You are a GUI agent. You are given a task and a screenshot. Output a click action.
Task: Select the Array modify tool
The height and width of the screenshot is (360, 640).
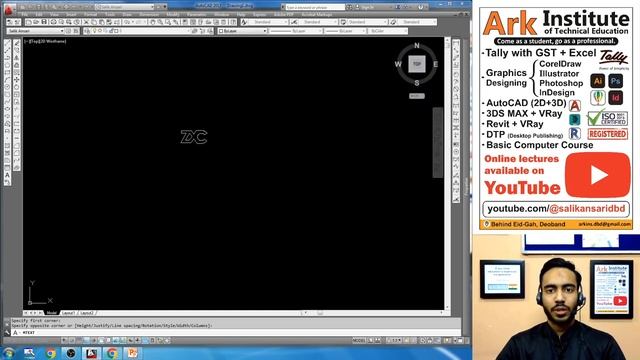click(x=17, y=72)
